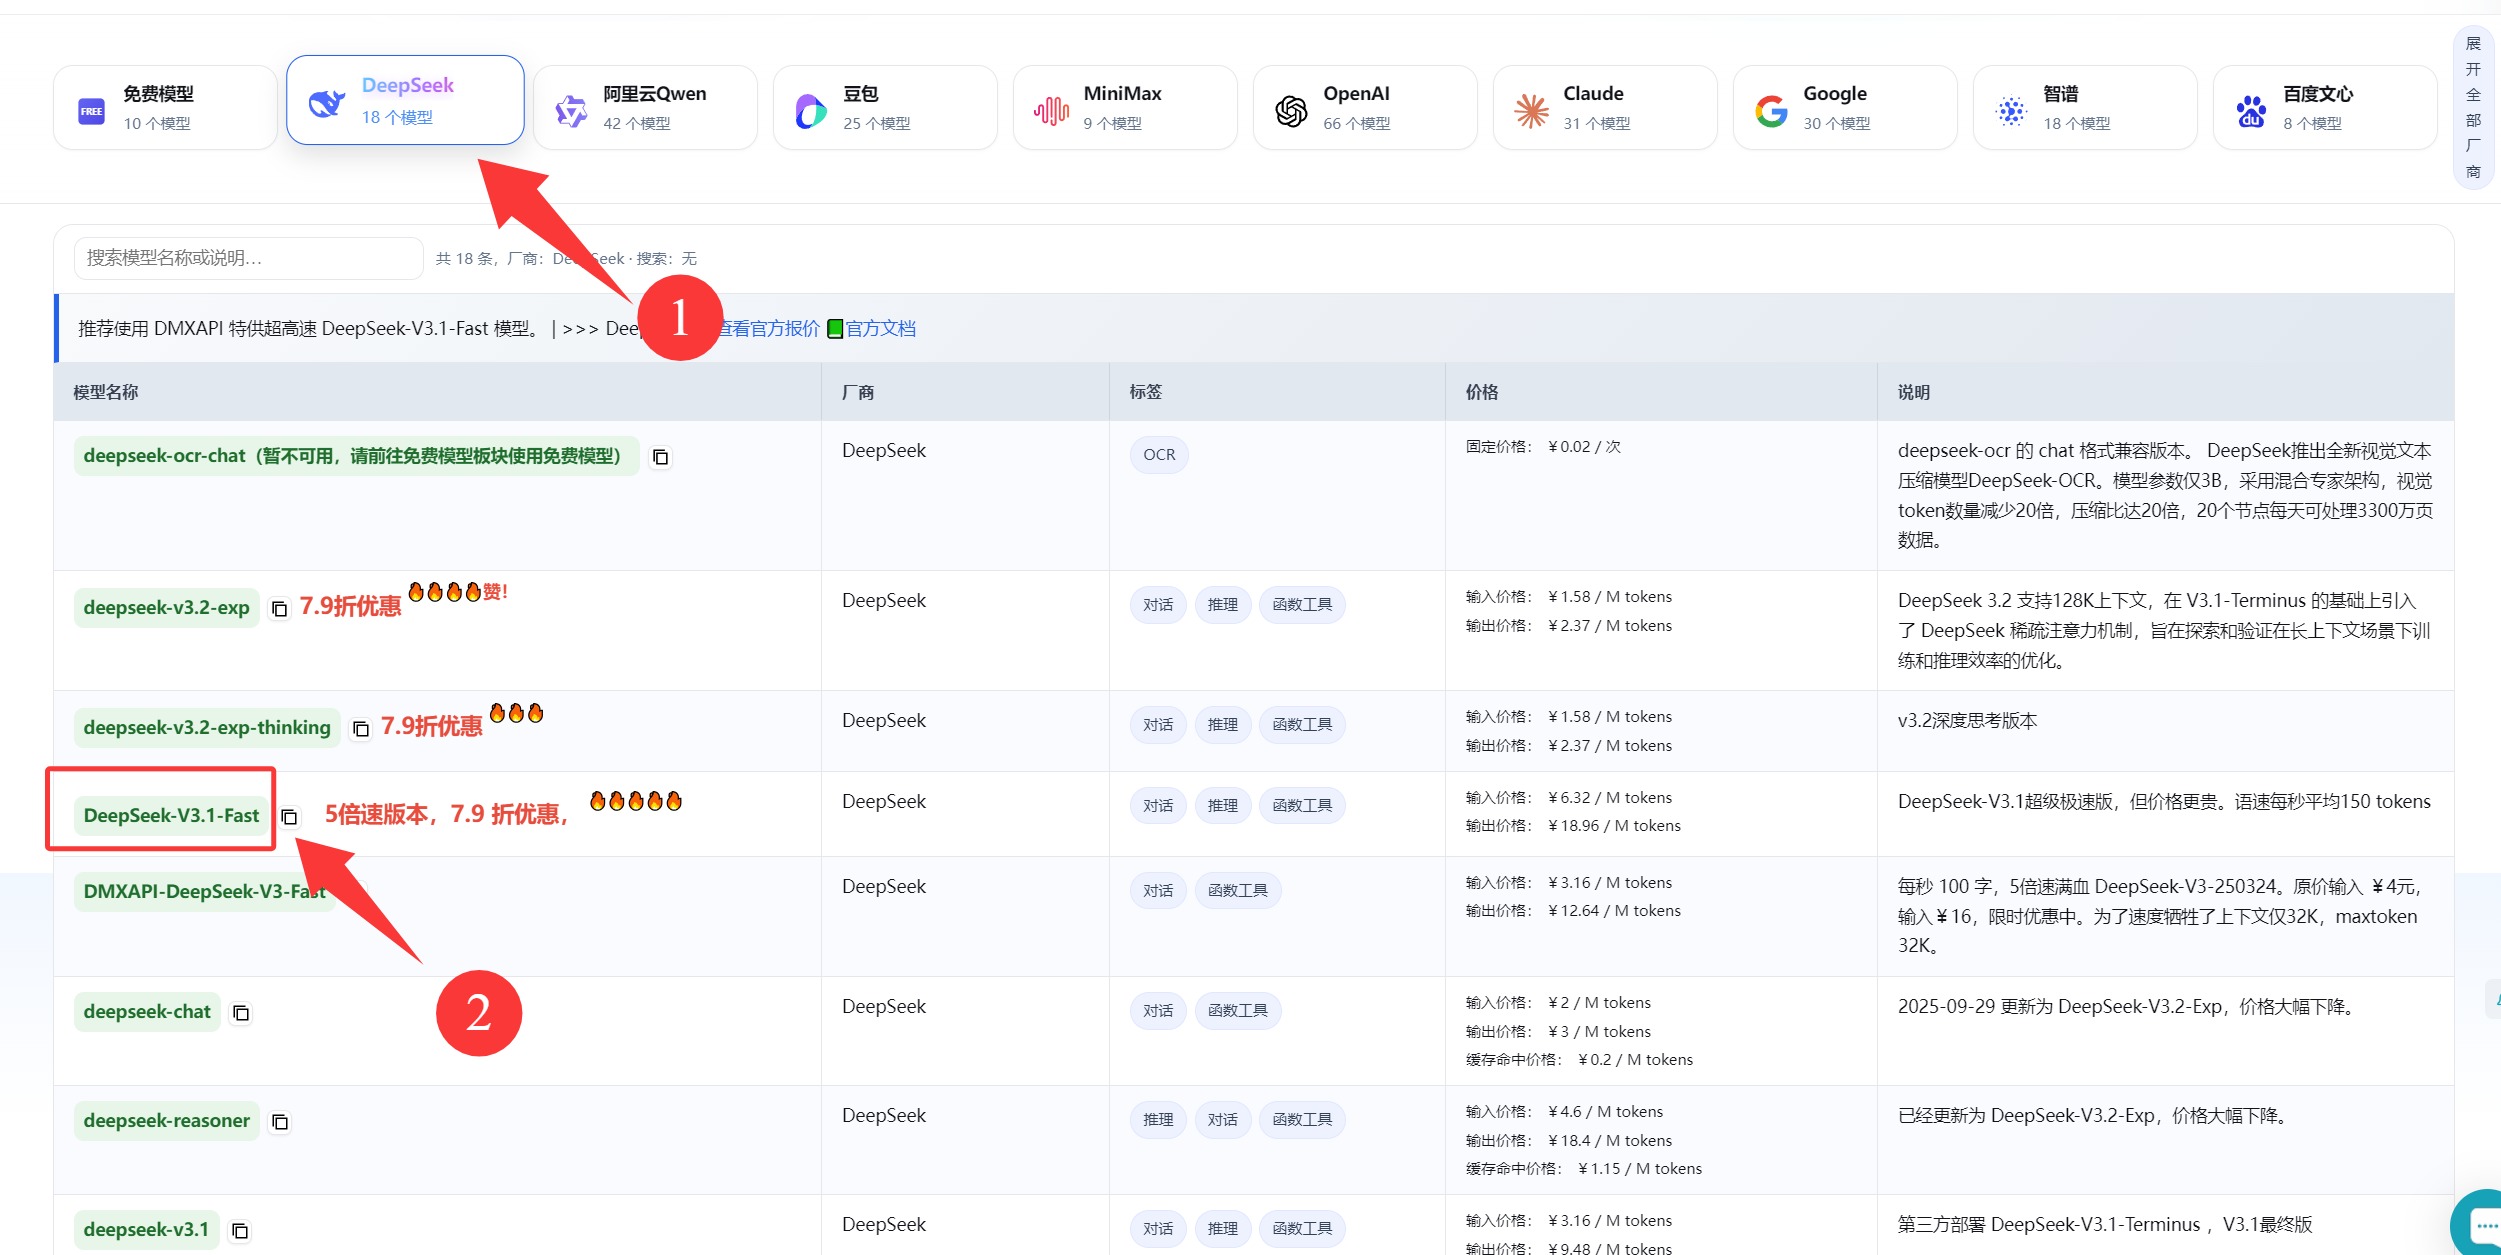Click the deepseek-chat model name chip

147,1012
